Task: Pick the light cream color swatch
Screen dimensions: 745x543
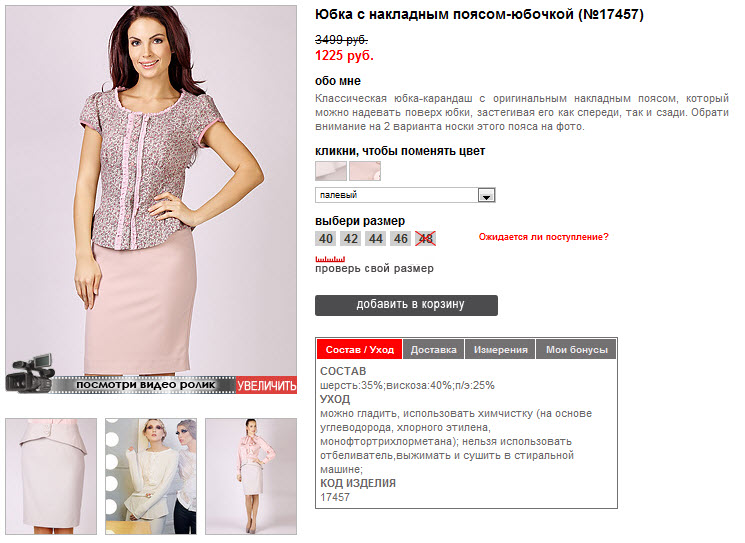Action: [x=331, y=171]
